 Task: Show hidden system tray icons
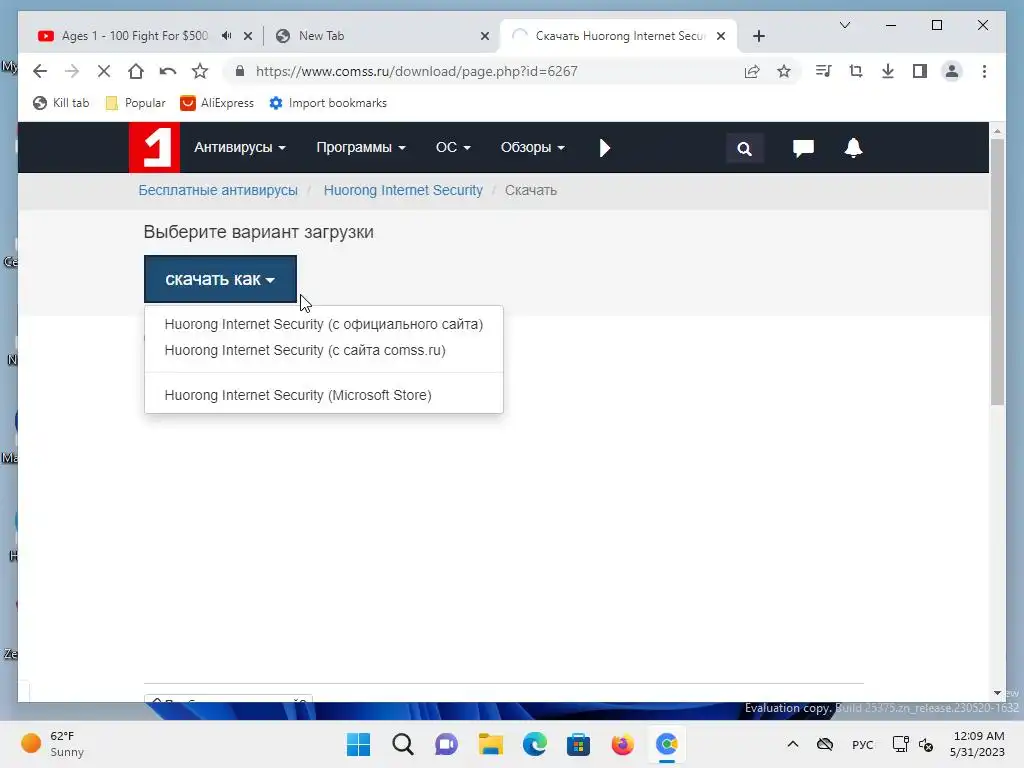tap(793, 744)
